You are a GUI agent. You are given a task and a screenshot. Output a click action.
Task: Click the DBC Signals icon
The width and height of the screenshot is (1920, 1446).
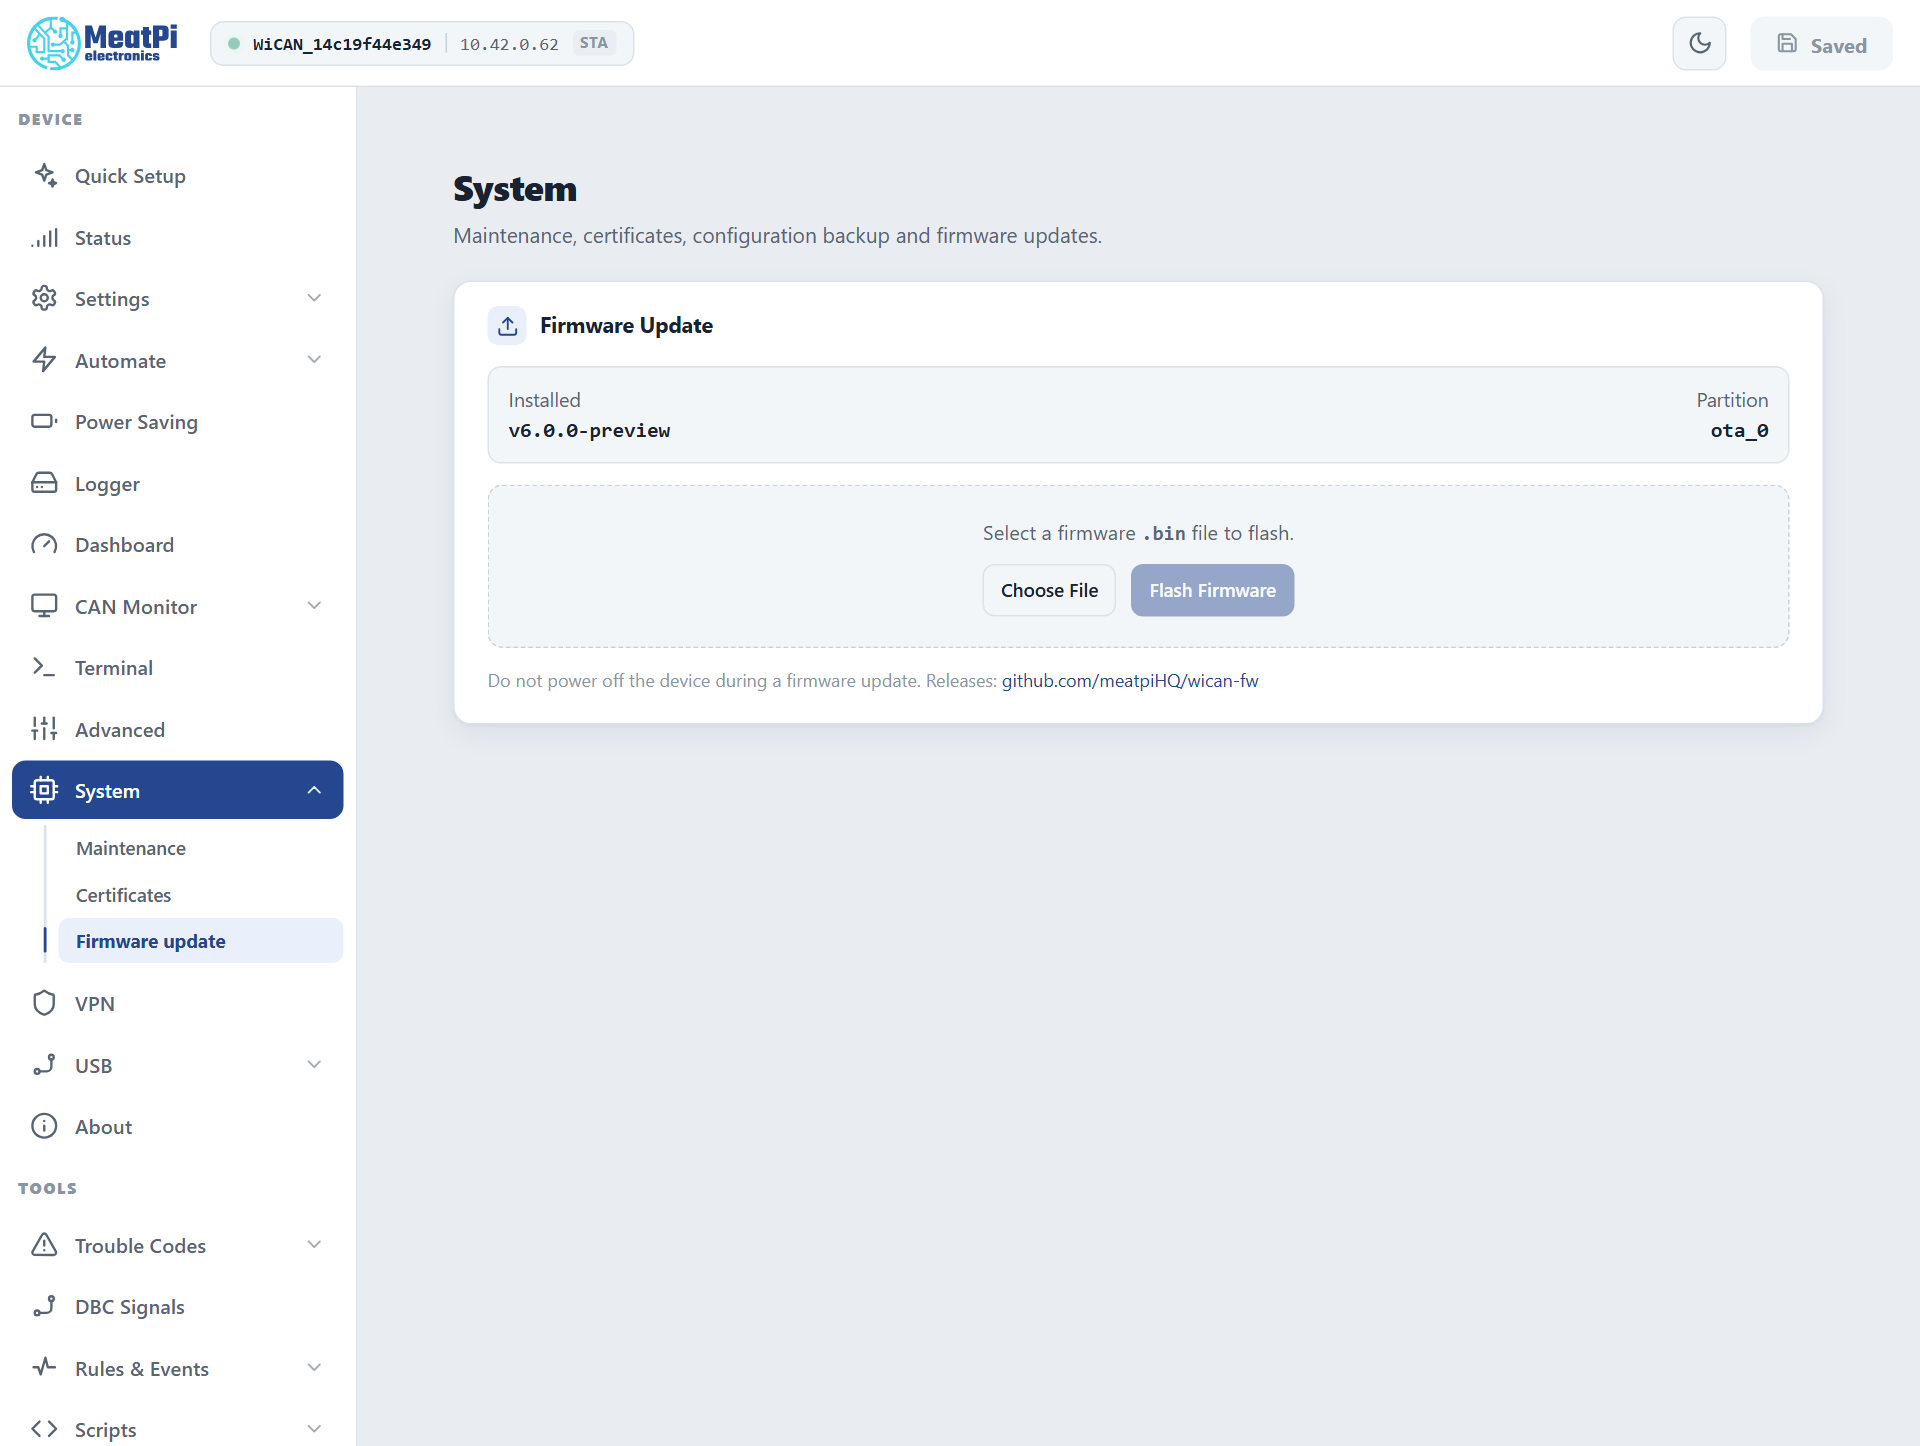pos(45,1306)
